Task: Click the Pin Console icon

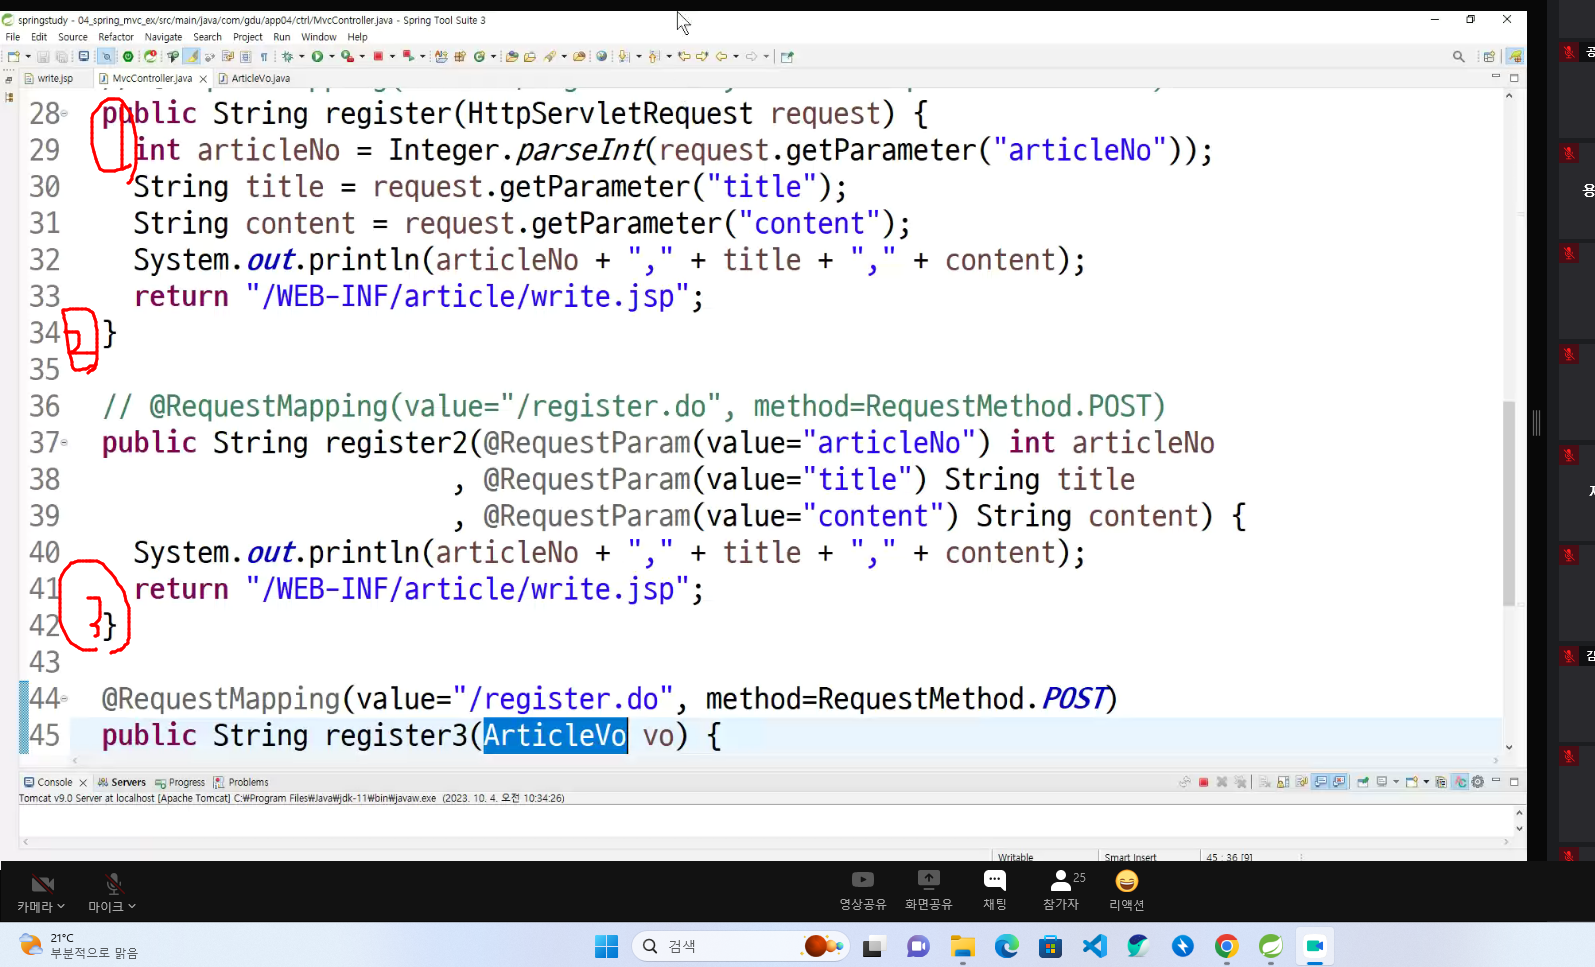Action: pyautogui.click(x=1362, y=782)
